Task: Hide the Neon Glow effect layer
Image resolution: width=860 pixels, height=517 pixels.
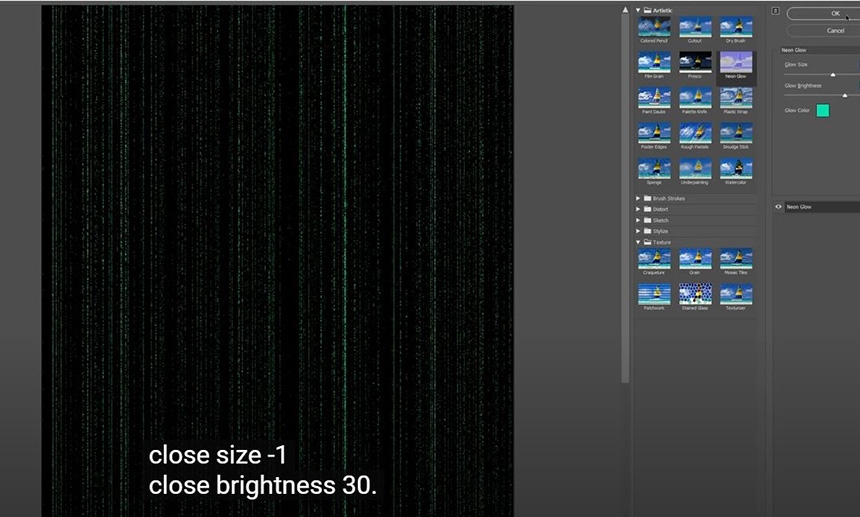Action: point(779,207)
